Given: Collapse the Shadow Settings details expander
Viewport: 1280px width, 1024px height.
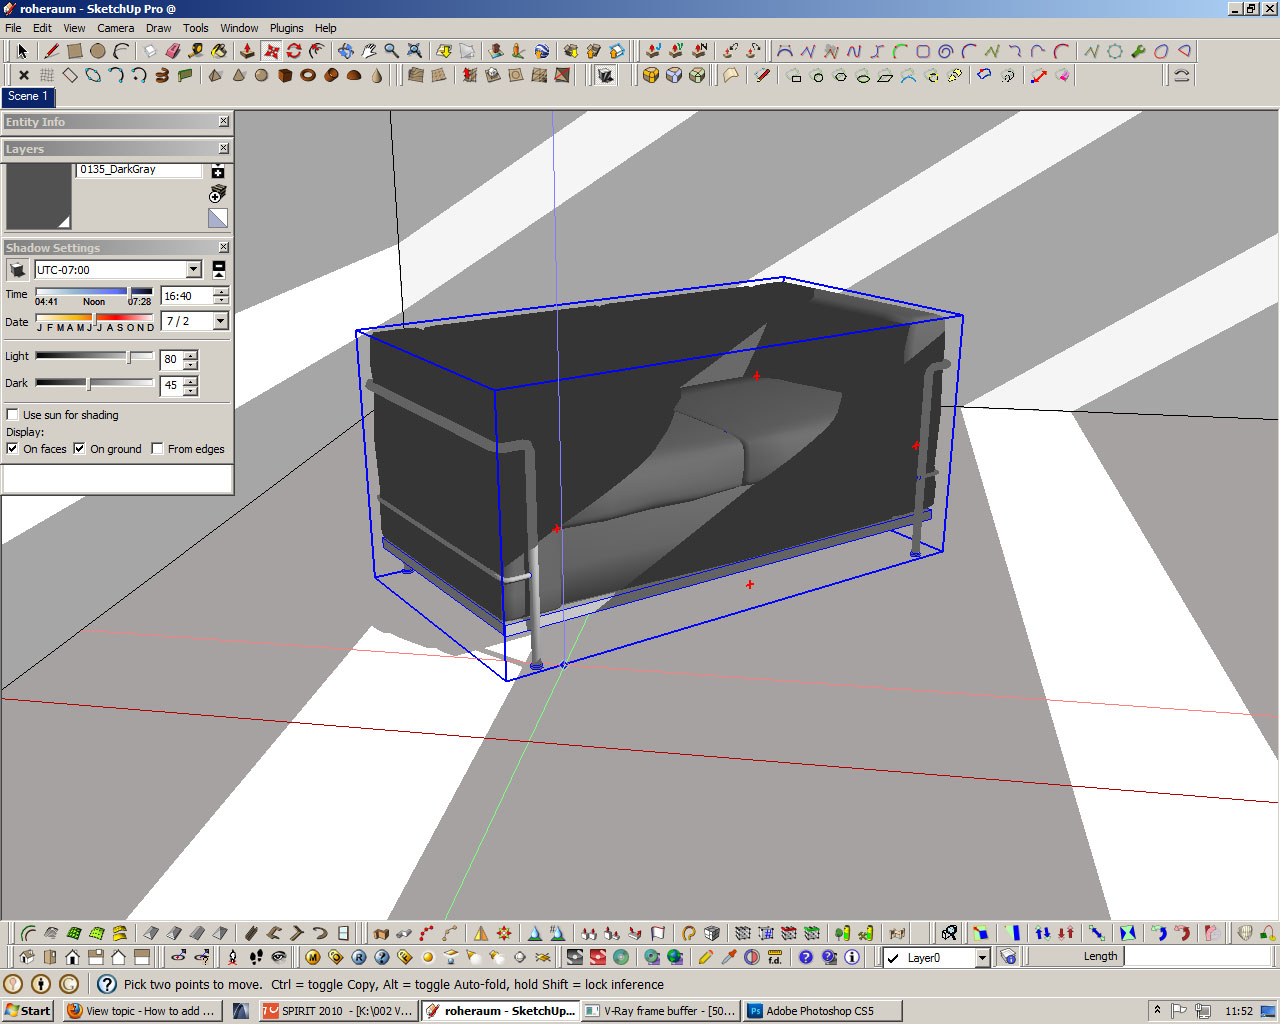Looking at the screenshot, I should point(219,270).
